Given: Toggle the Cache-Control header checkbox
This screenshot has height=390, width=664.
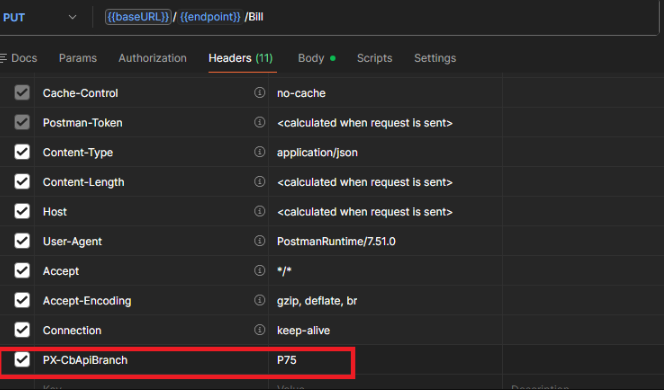Looking at the screenshot, I should coord(22,93).
